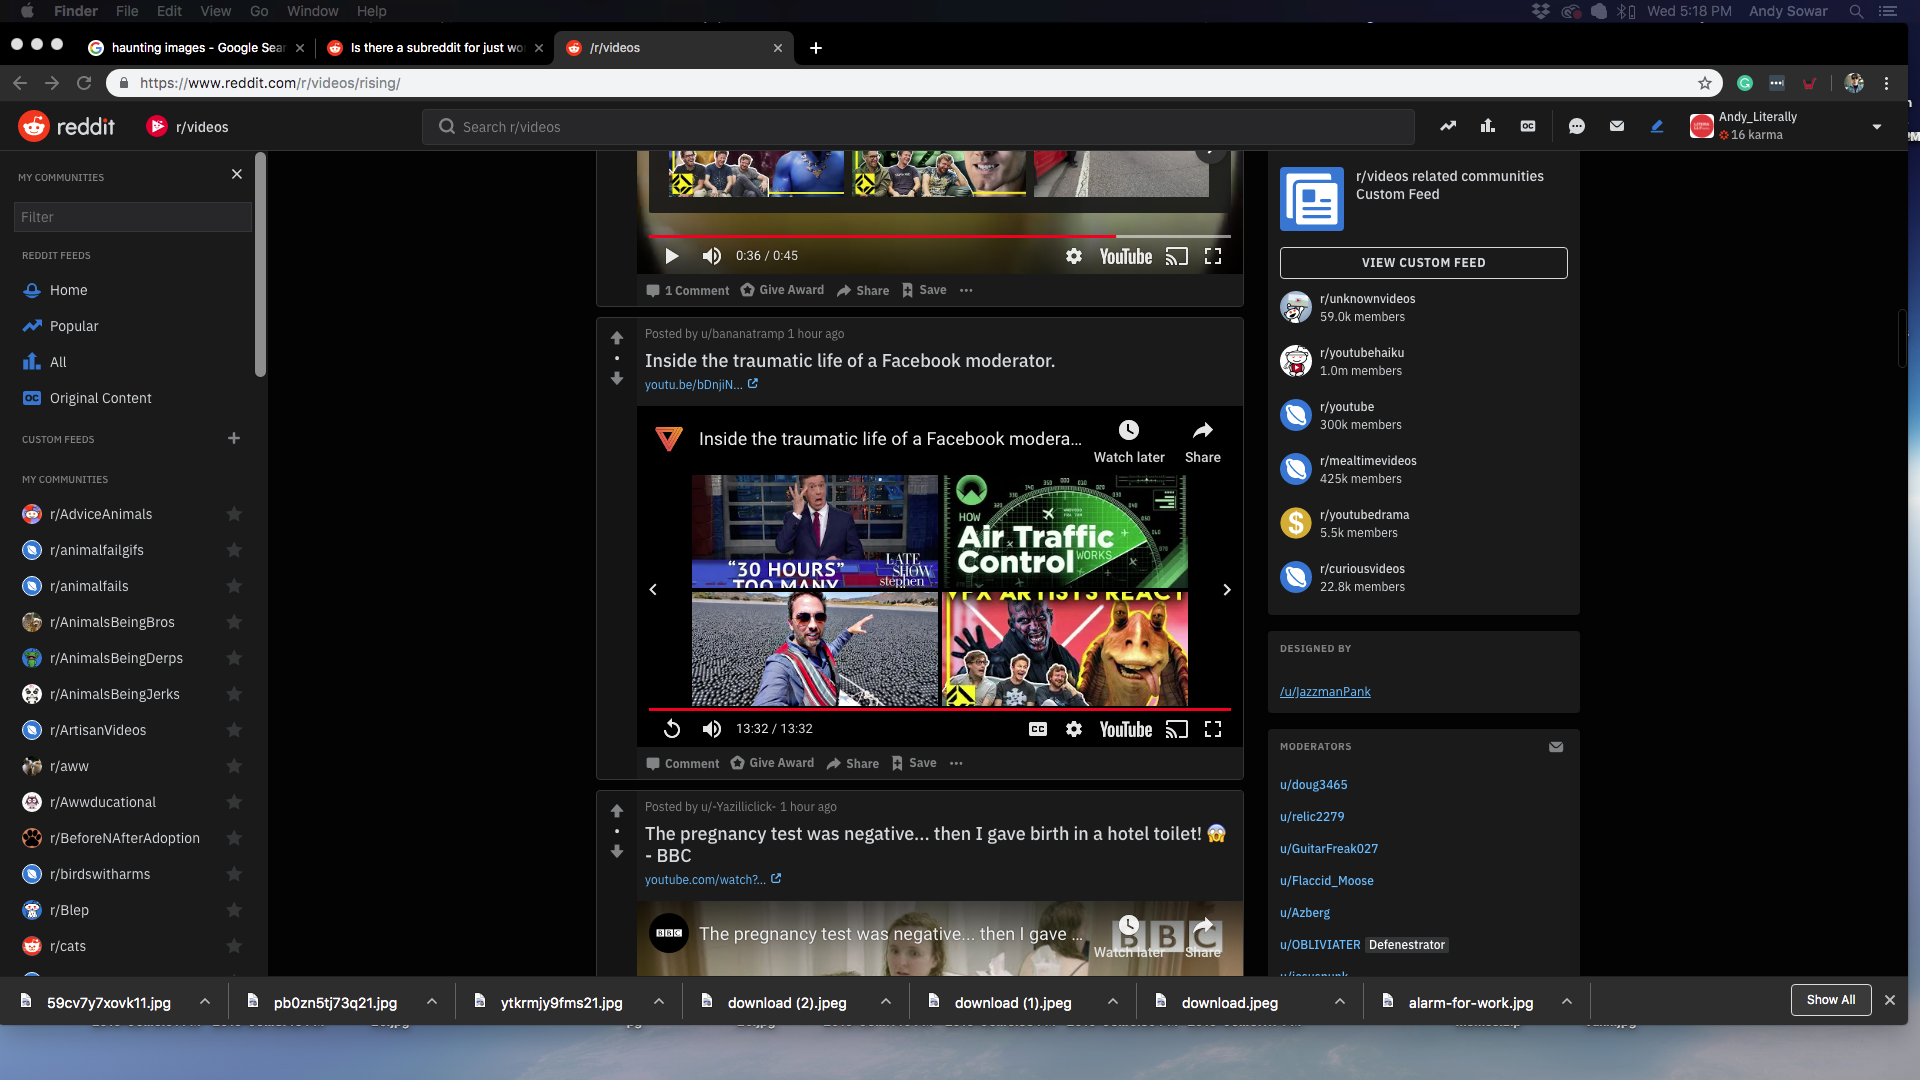
Task: Expand options for alarm-for-work.jpg download
Action: 1567,1001
